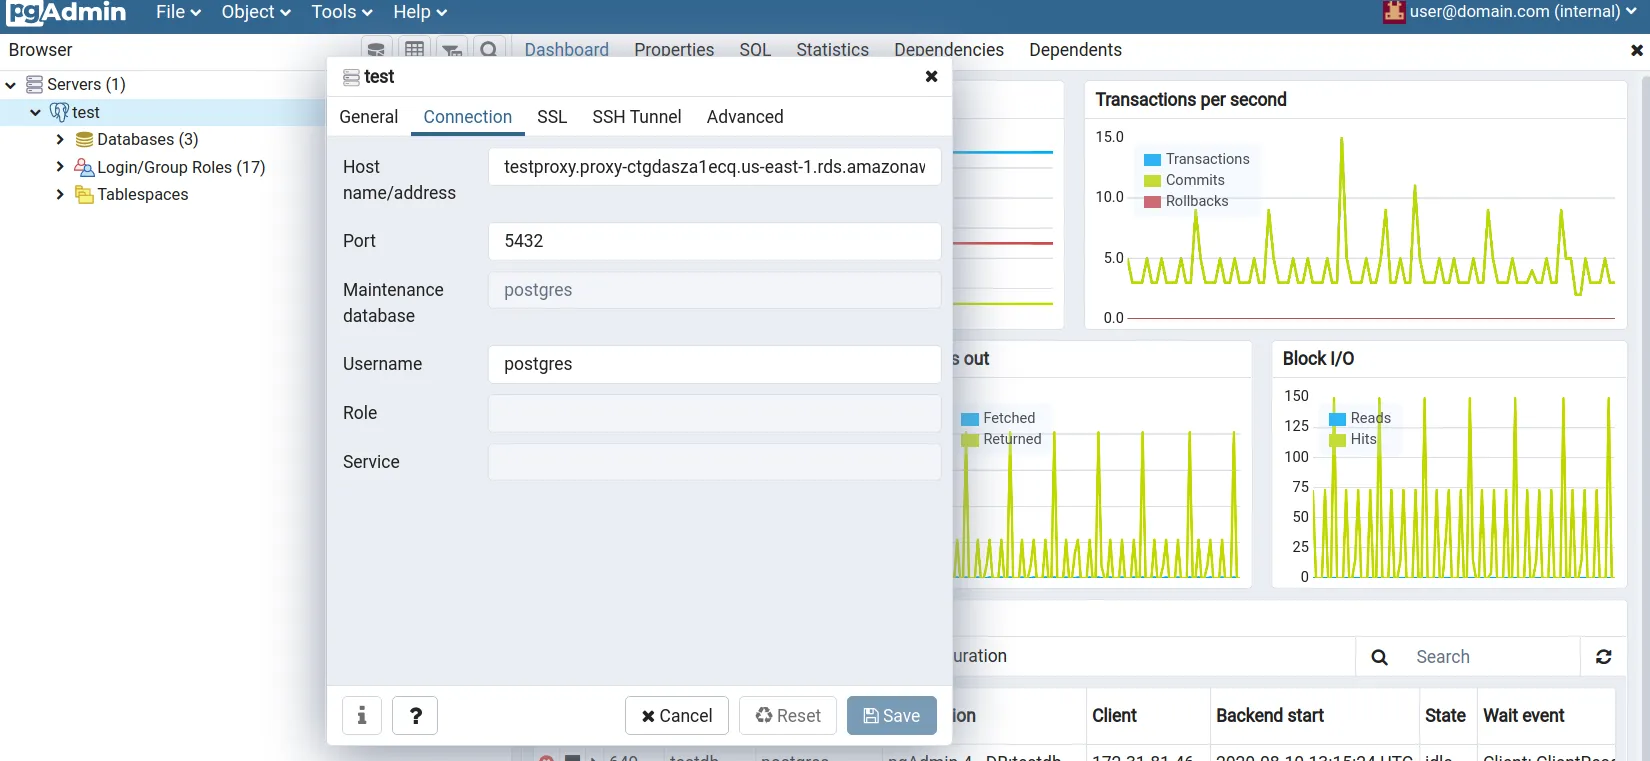The height and width of the screenshot is (761, 1650).
Task: Toggle the Rollbacks legend swatch
Action: tap(1152, 202)
